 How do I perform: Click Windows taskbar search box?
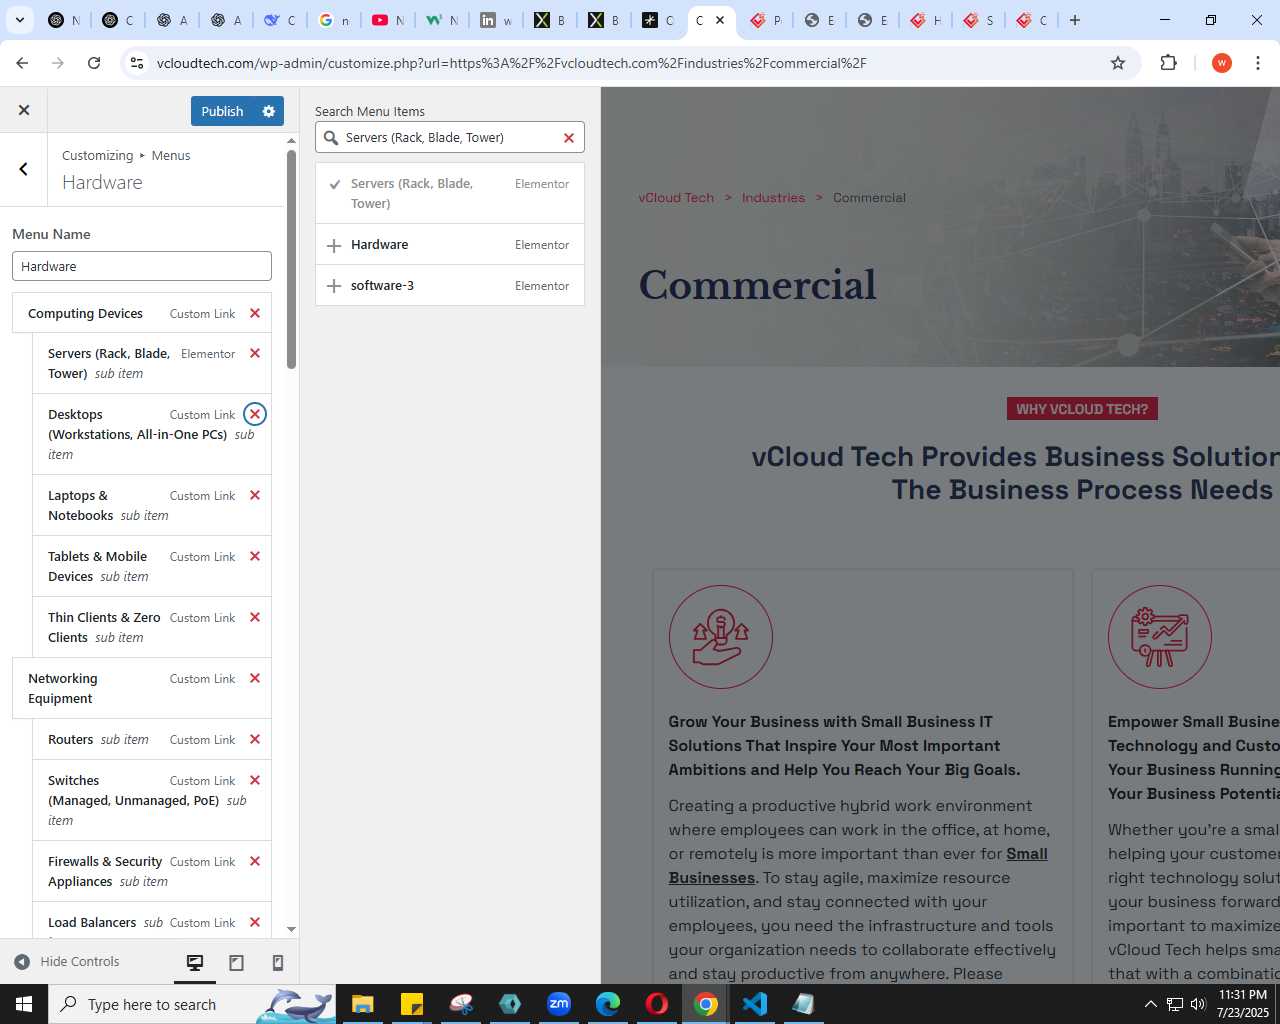coord(192,1004)
